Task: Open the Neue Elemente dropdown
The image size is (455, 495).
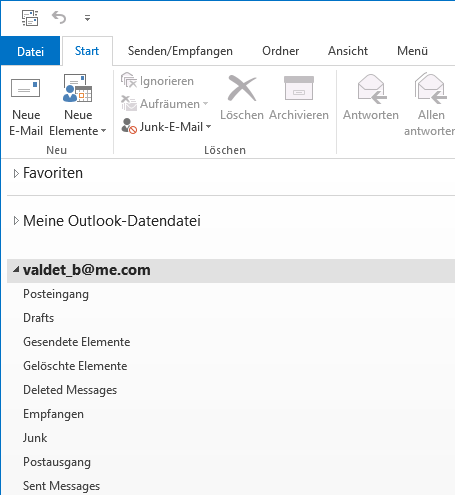Action: [x=77, y=105]
